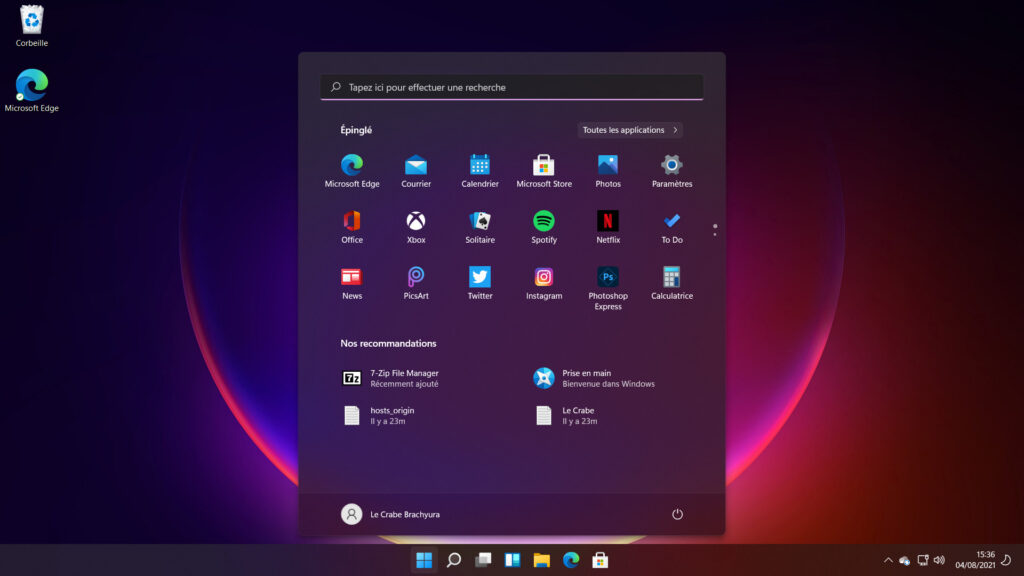The width and height of the screenshot is (1024, 576).
Task: Launch Netflix from the Start menu
Action: 608,227
